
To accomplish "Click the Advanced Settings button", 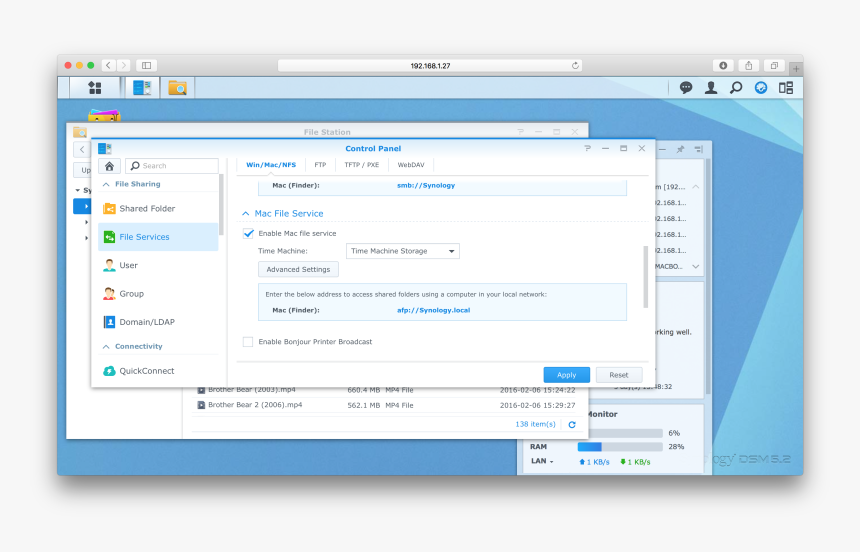I will click(298, 269).
